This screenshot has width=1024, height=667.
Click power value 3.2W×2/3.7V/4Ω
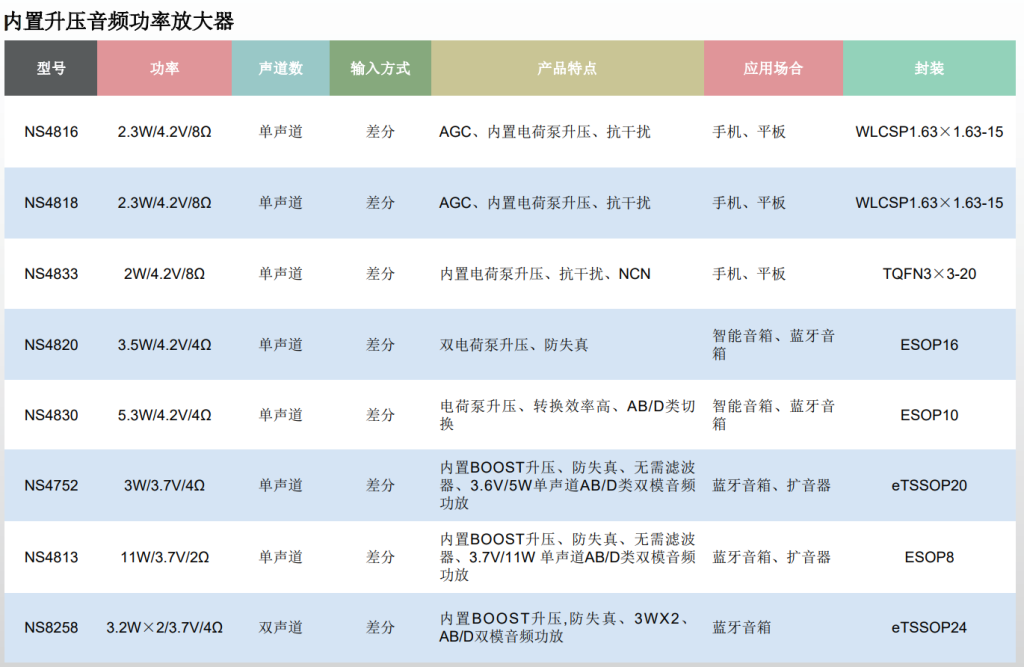tap(165, 628)
